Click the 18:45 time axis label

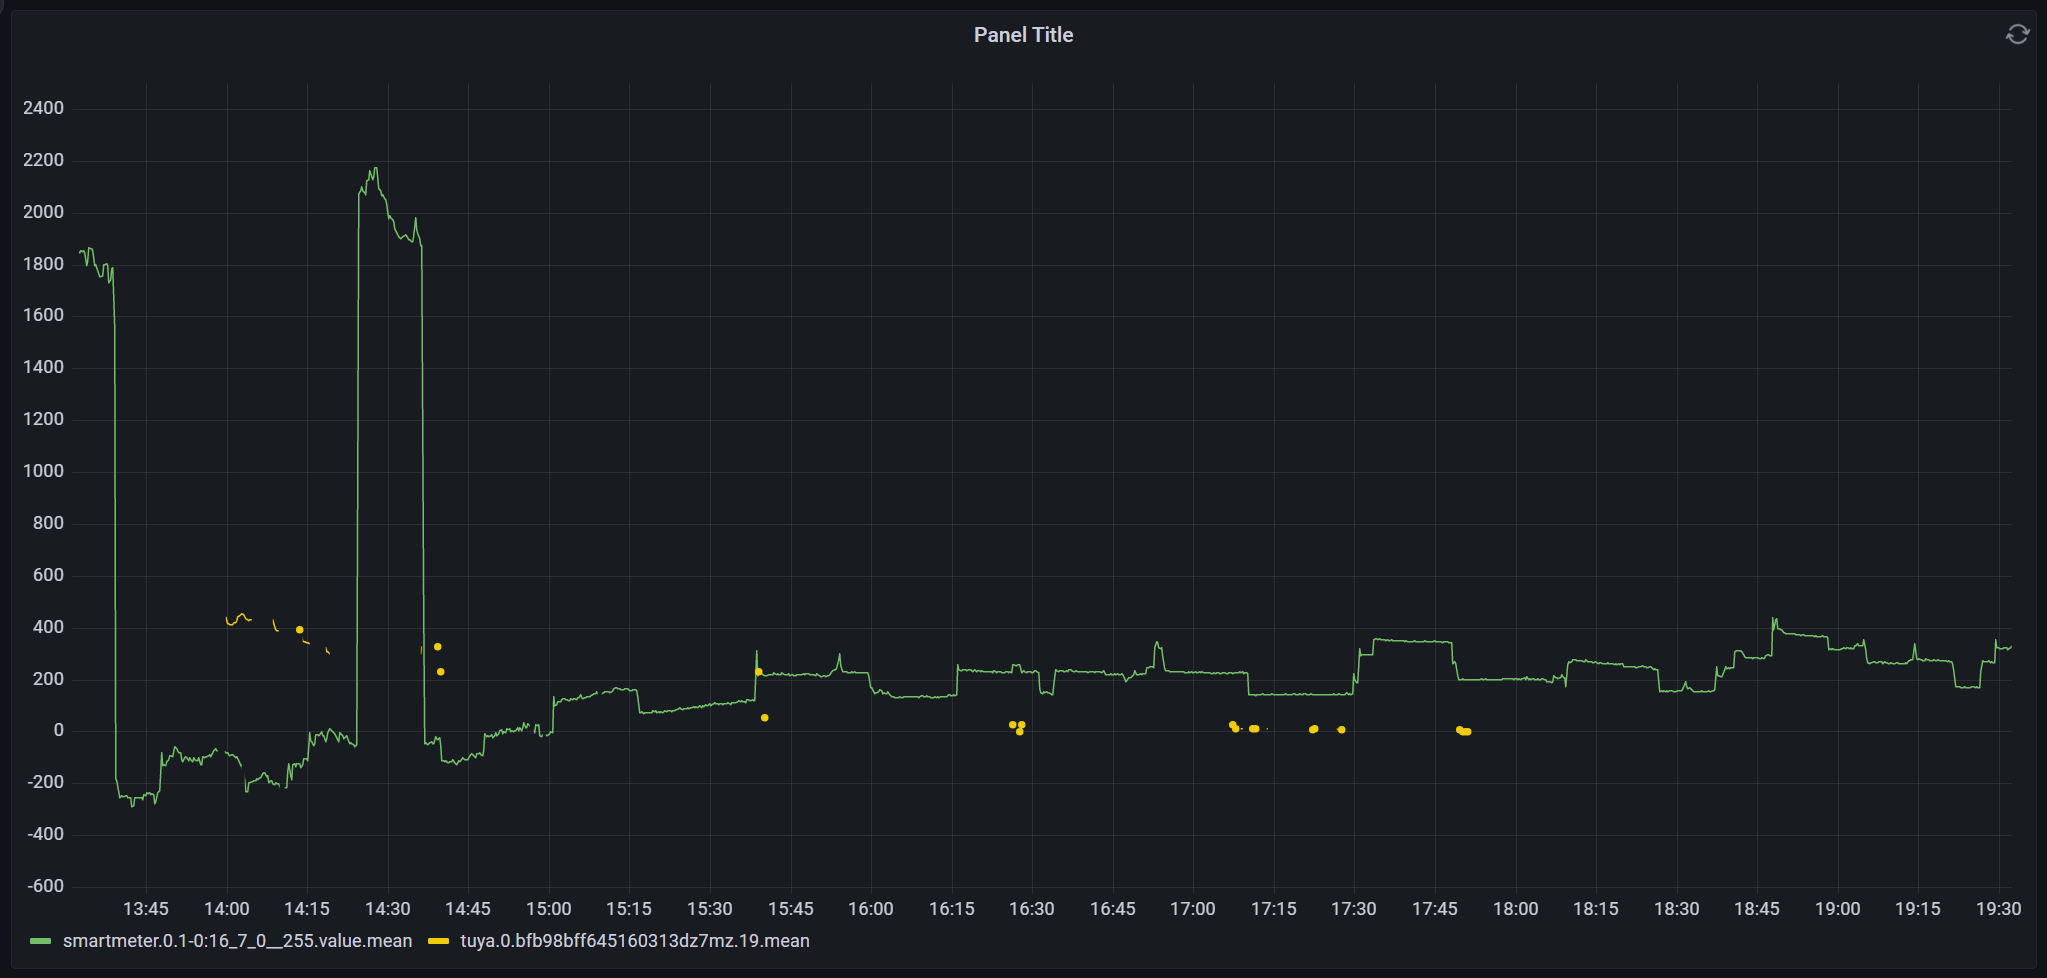(1757, 909)
